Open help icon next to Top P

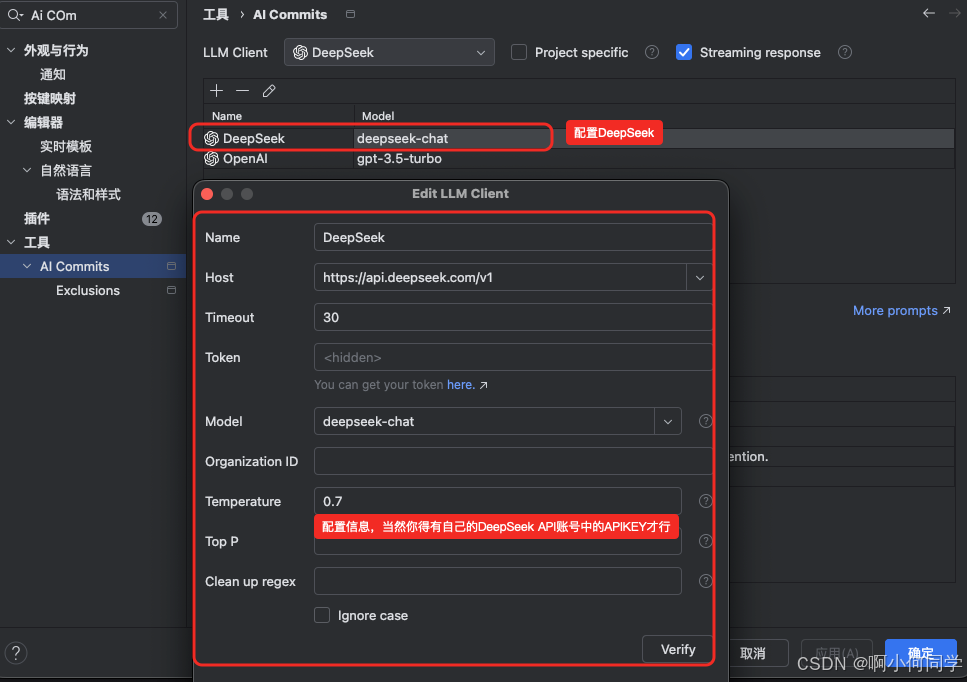tap(706, 541)
